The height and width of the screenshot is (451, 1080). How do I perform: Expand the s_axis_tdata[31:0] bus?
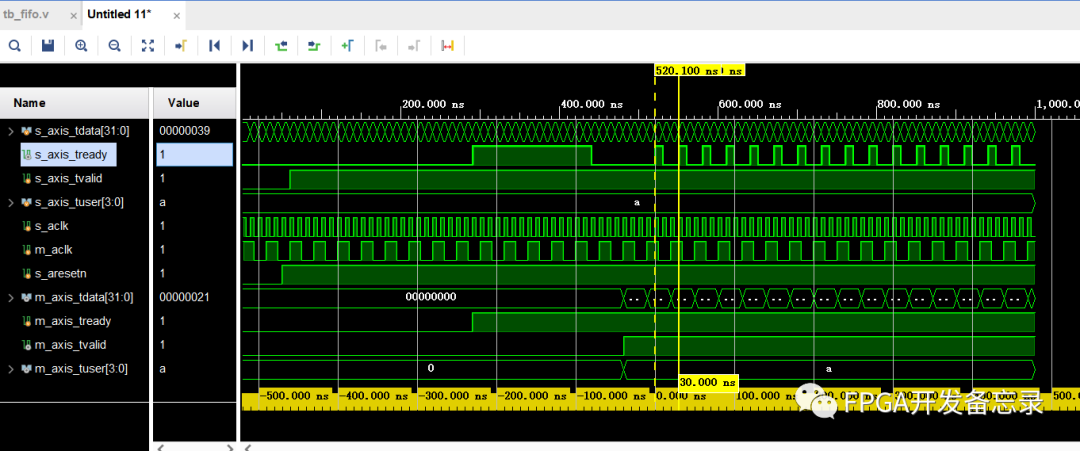point(11,131)
